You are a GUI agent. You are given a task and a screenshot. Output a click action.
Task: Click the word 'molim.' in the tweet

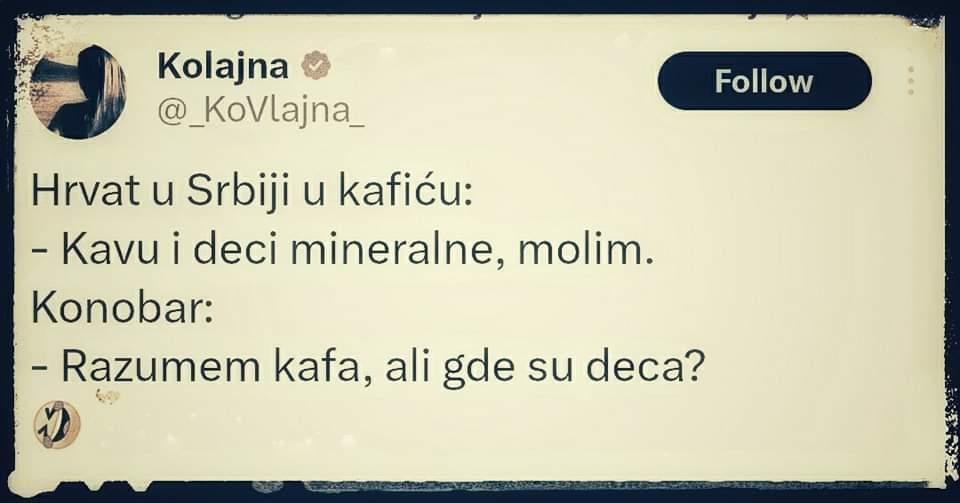pos(586,250)
